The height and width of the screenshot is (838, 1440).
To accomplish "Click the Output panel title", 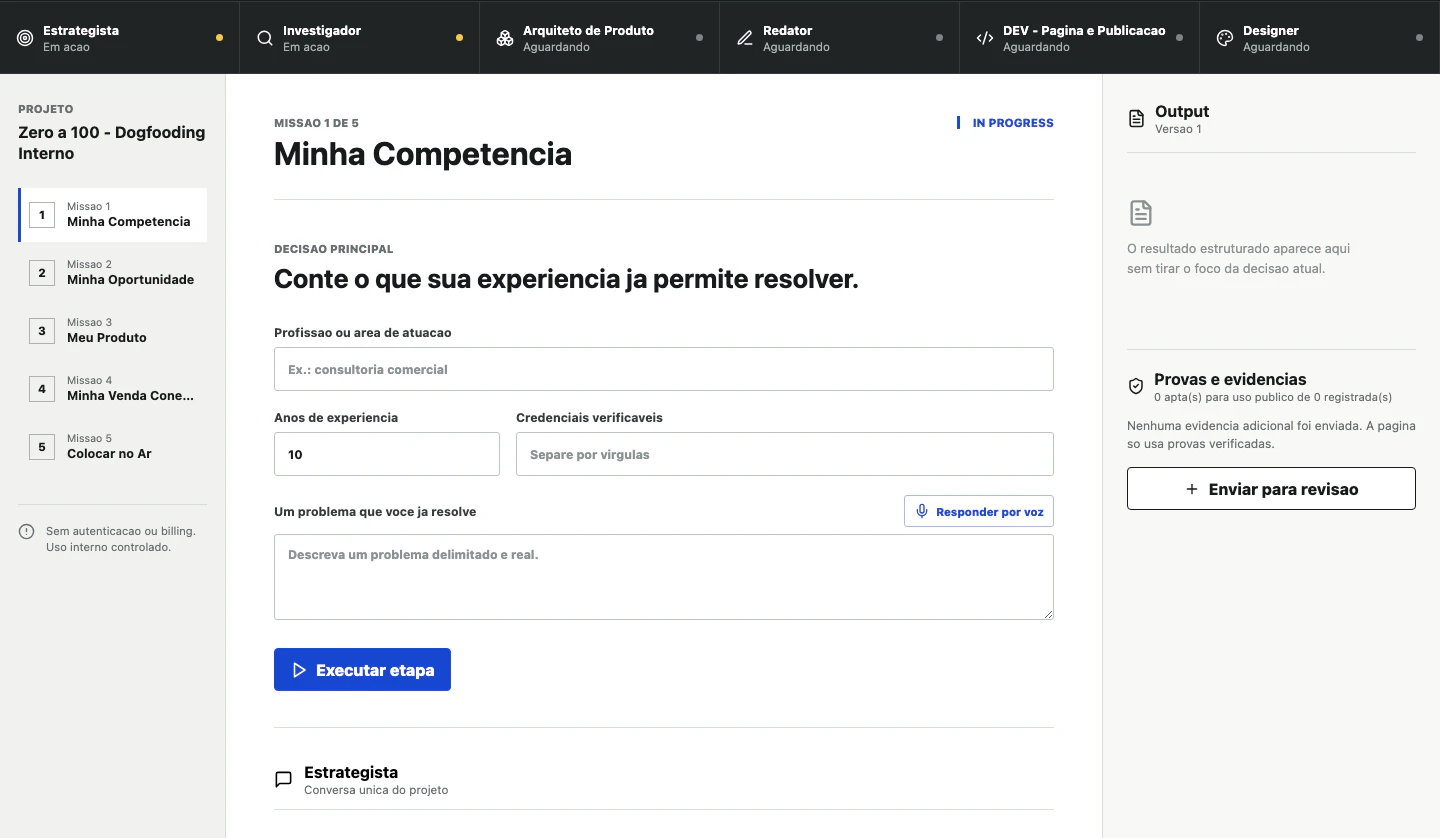I will point(1182,111).
